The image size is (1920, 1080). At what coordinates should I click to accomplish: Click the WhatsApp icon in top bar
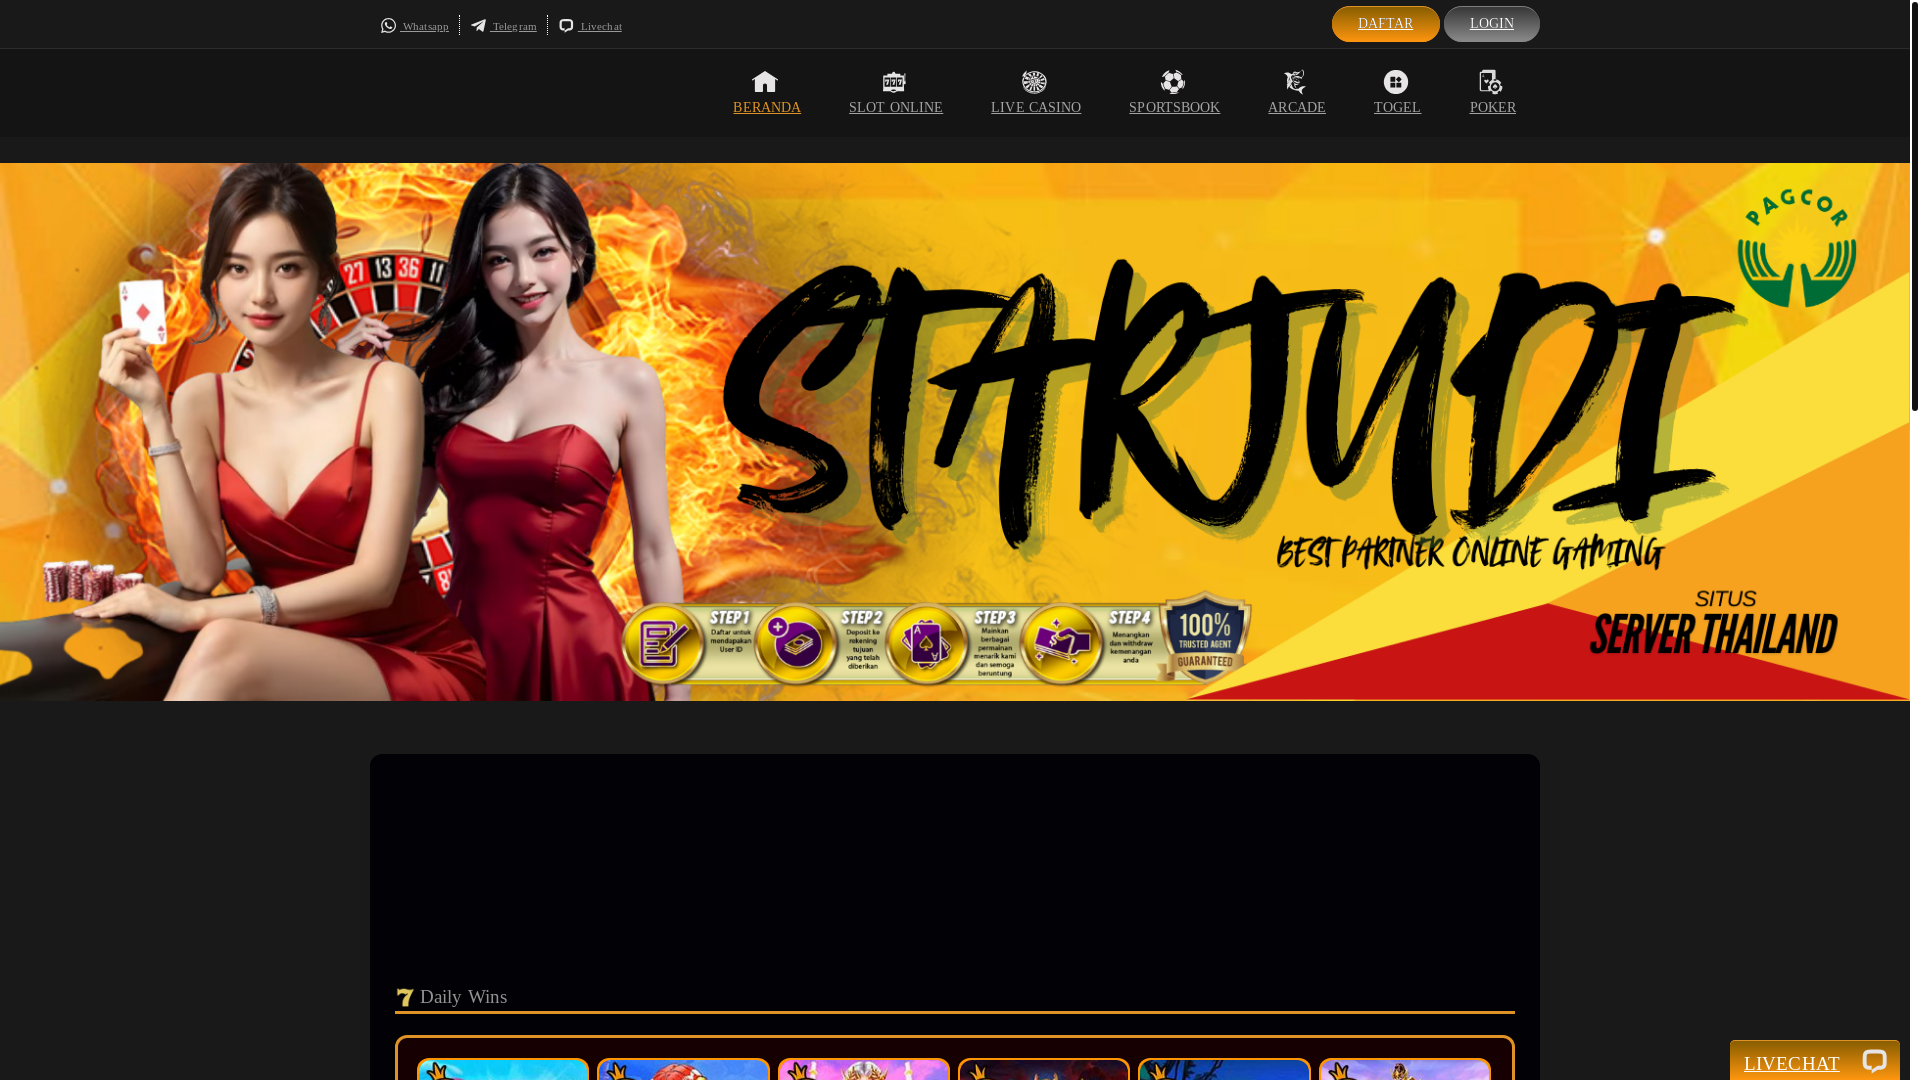pos(388,26)
